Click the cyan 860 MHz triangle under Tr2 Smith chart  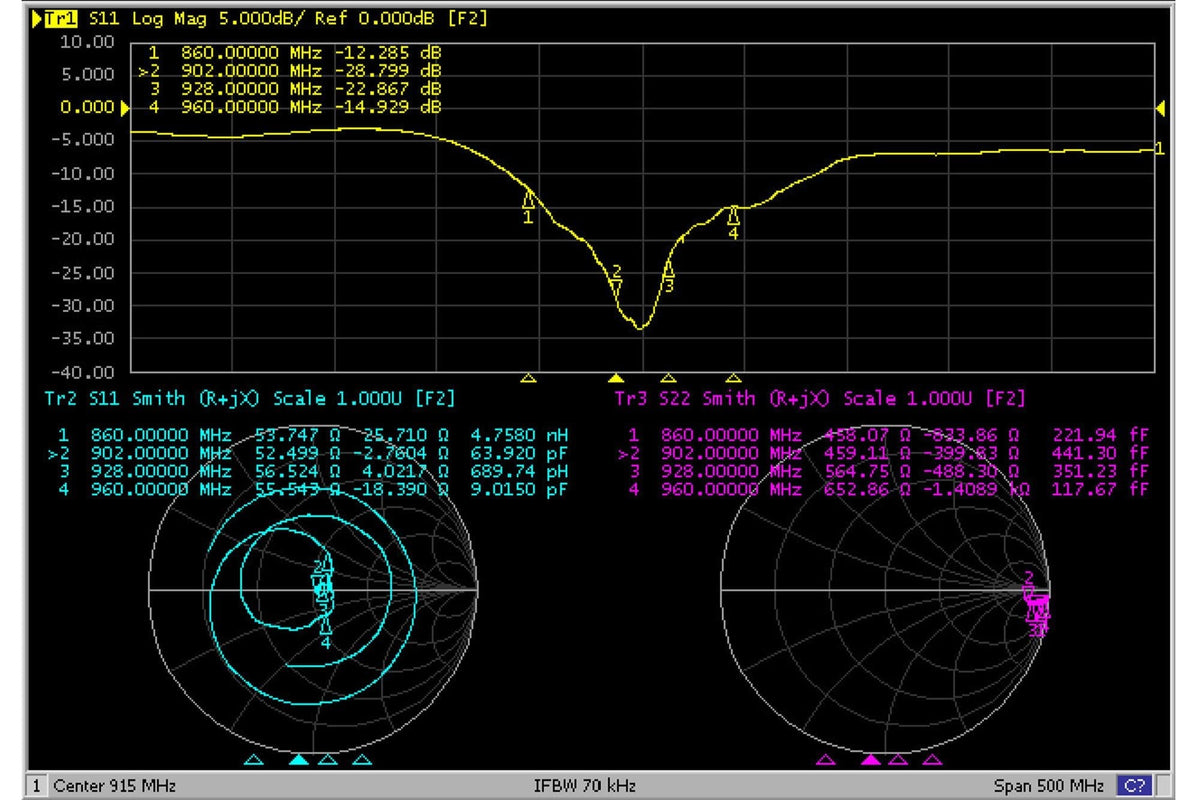(254, 760)
